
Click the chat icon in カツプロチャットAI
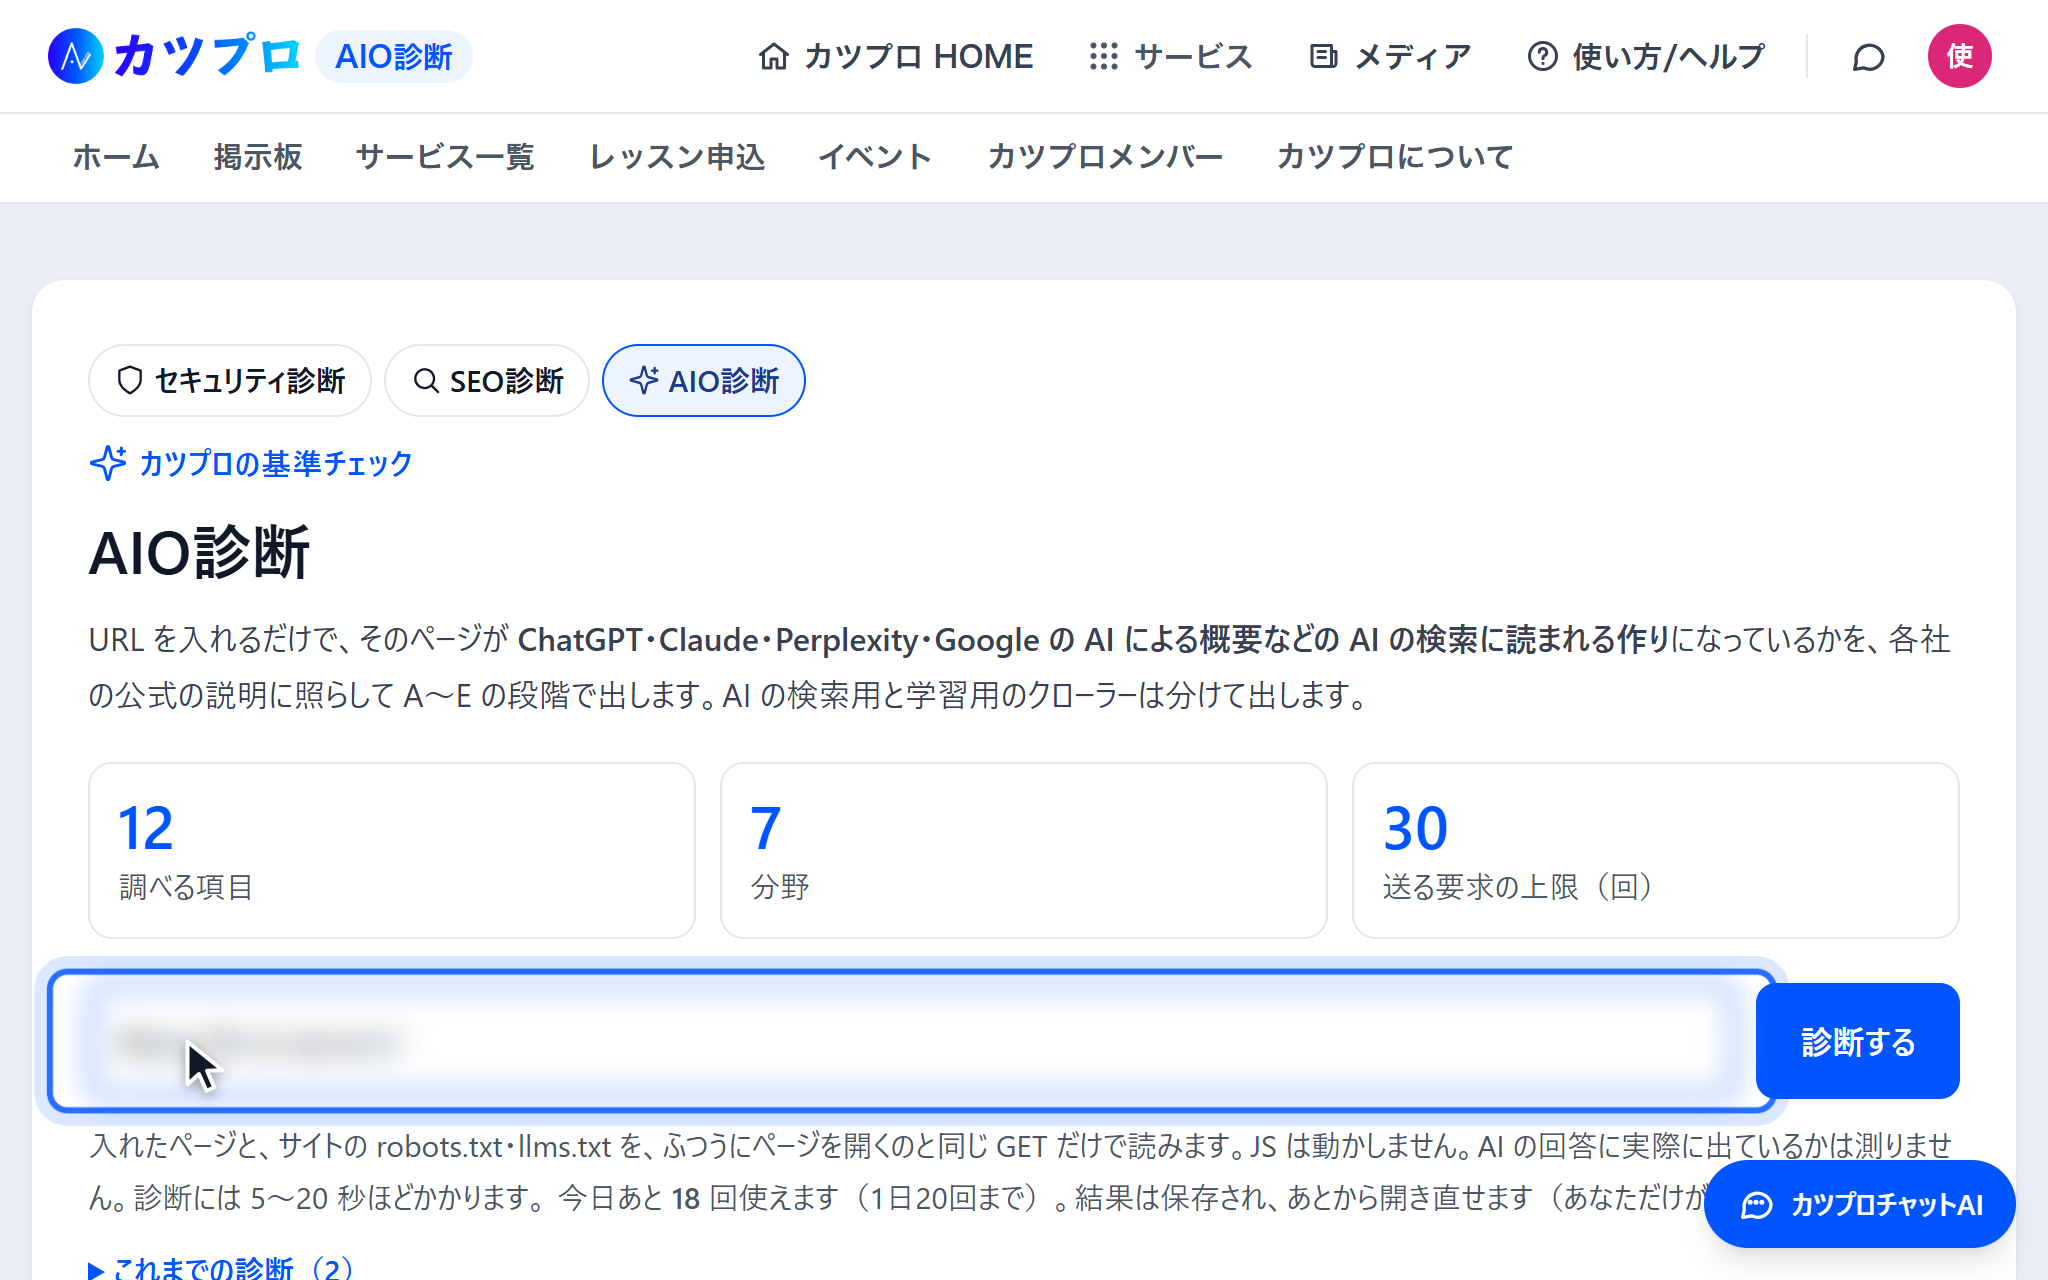pos(1757,1205)
